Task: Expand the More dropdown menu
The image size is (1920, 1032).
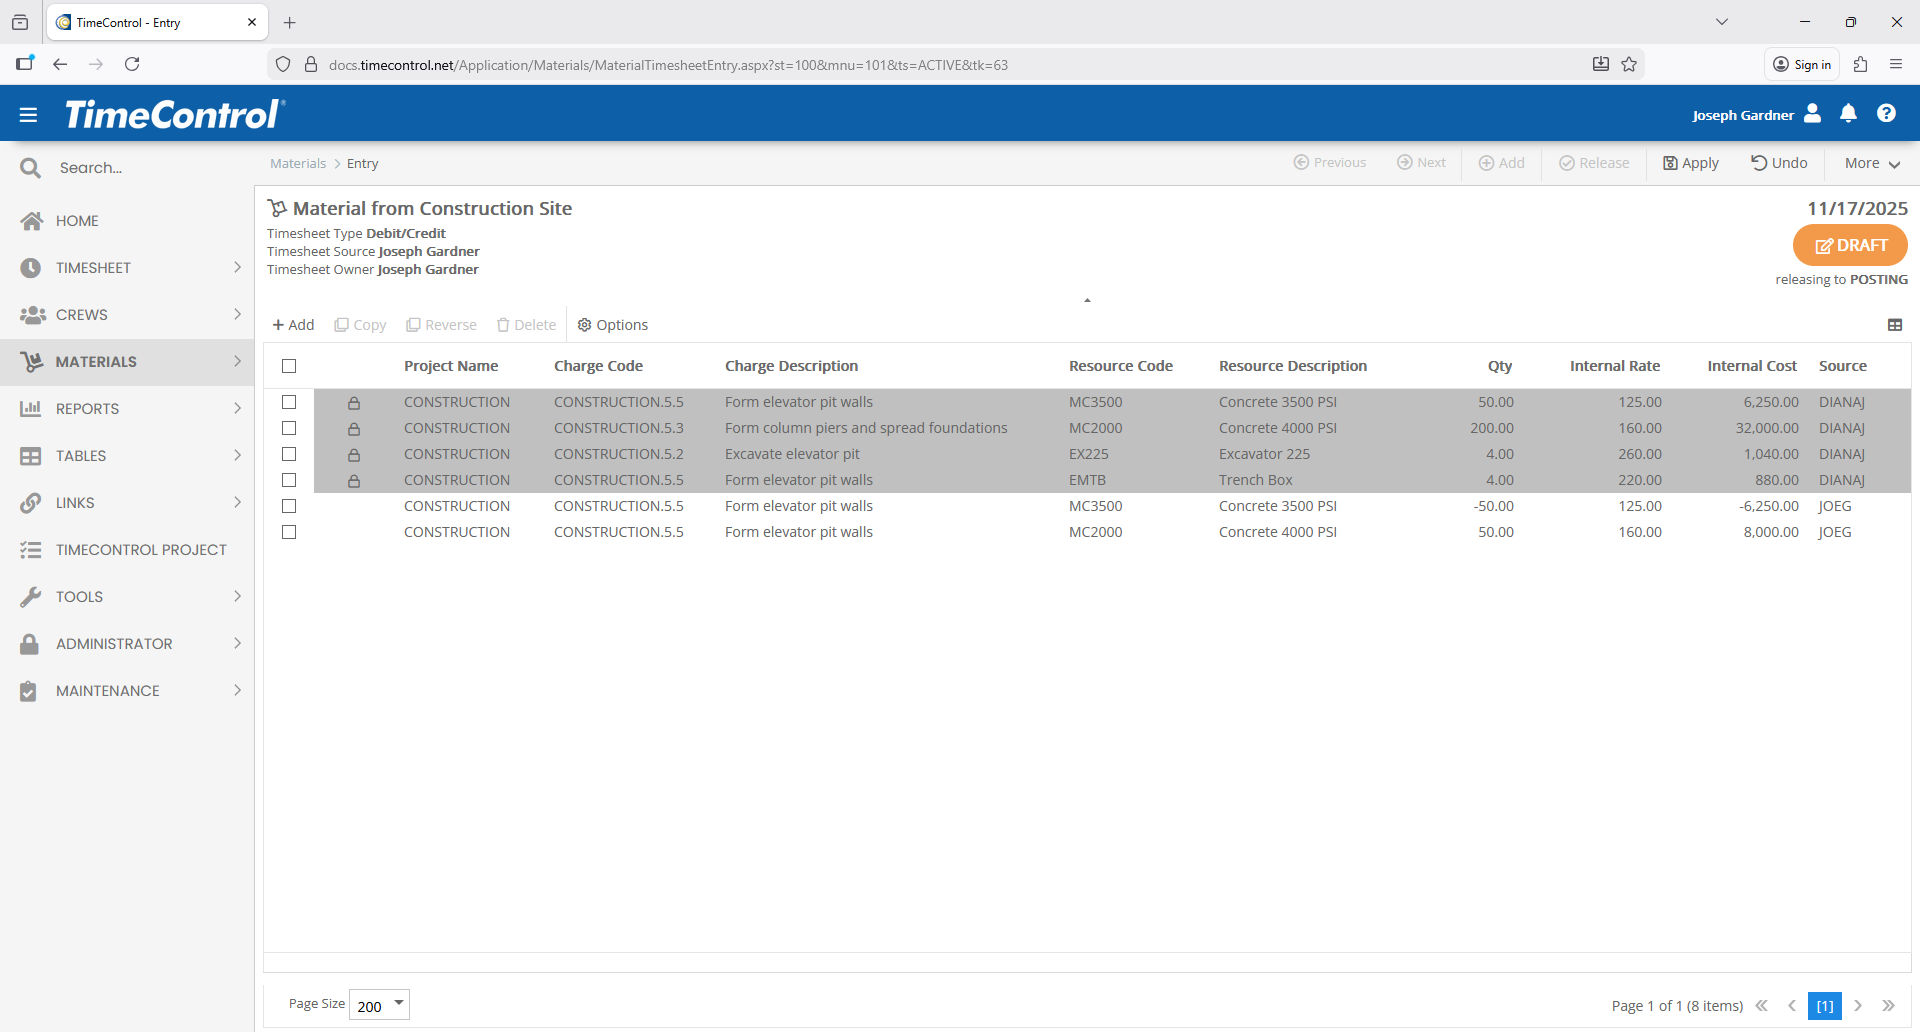Action: point(1871,163)
